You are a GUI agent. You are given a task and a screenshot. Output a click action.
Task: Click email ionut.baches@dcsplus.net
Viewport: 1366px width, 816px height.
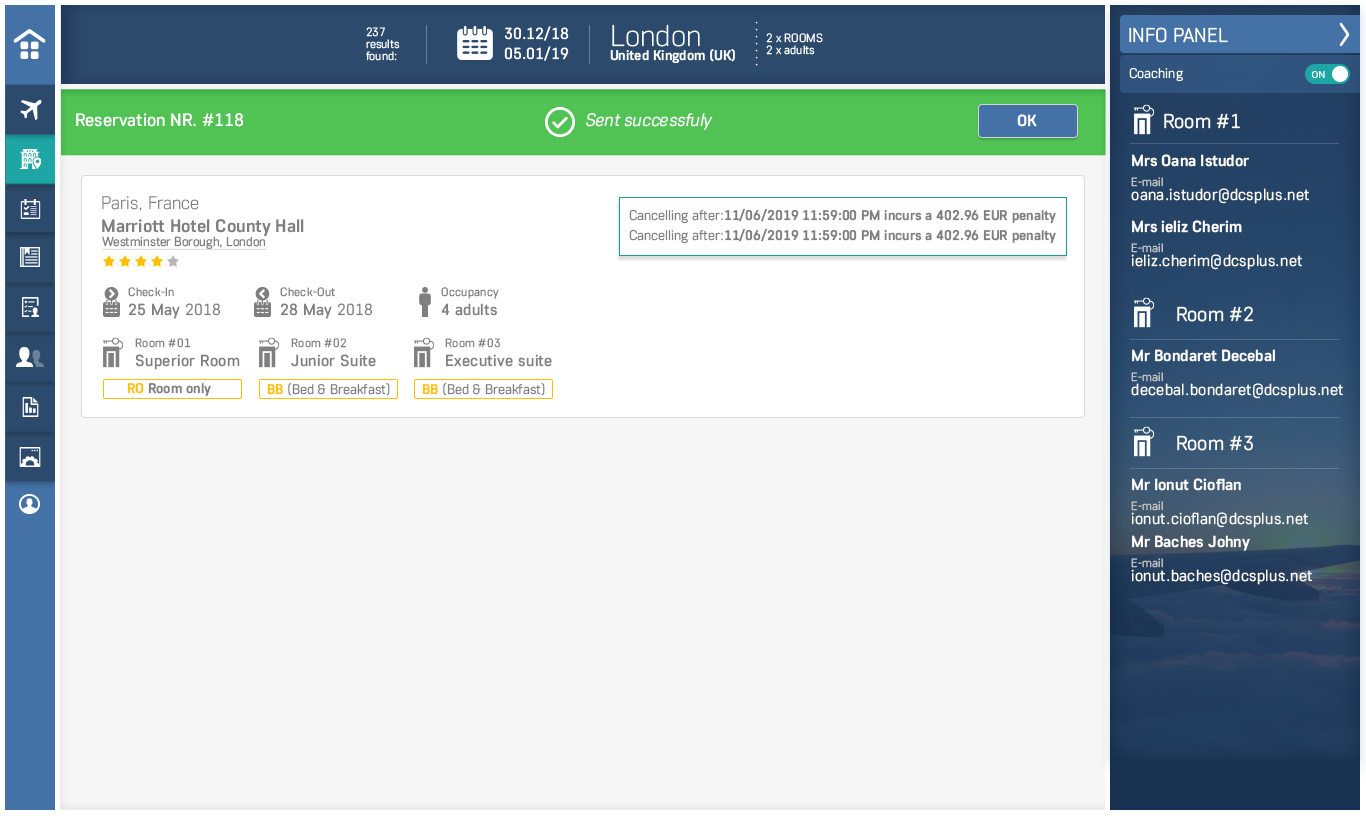[x=1222, y=576]
